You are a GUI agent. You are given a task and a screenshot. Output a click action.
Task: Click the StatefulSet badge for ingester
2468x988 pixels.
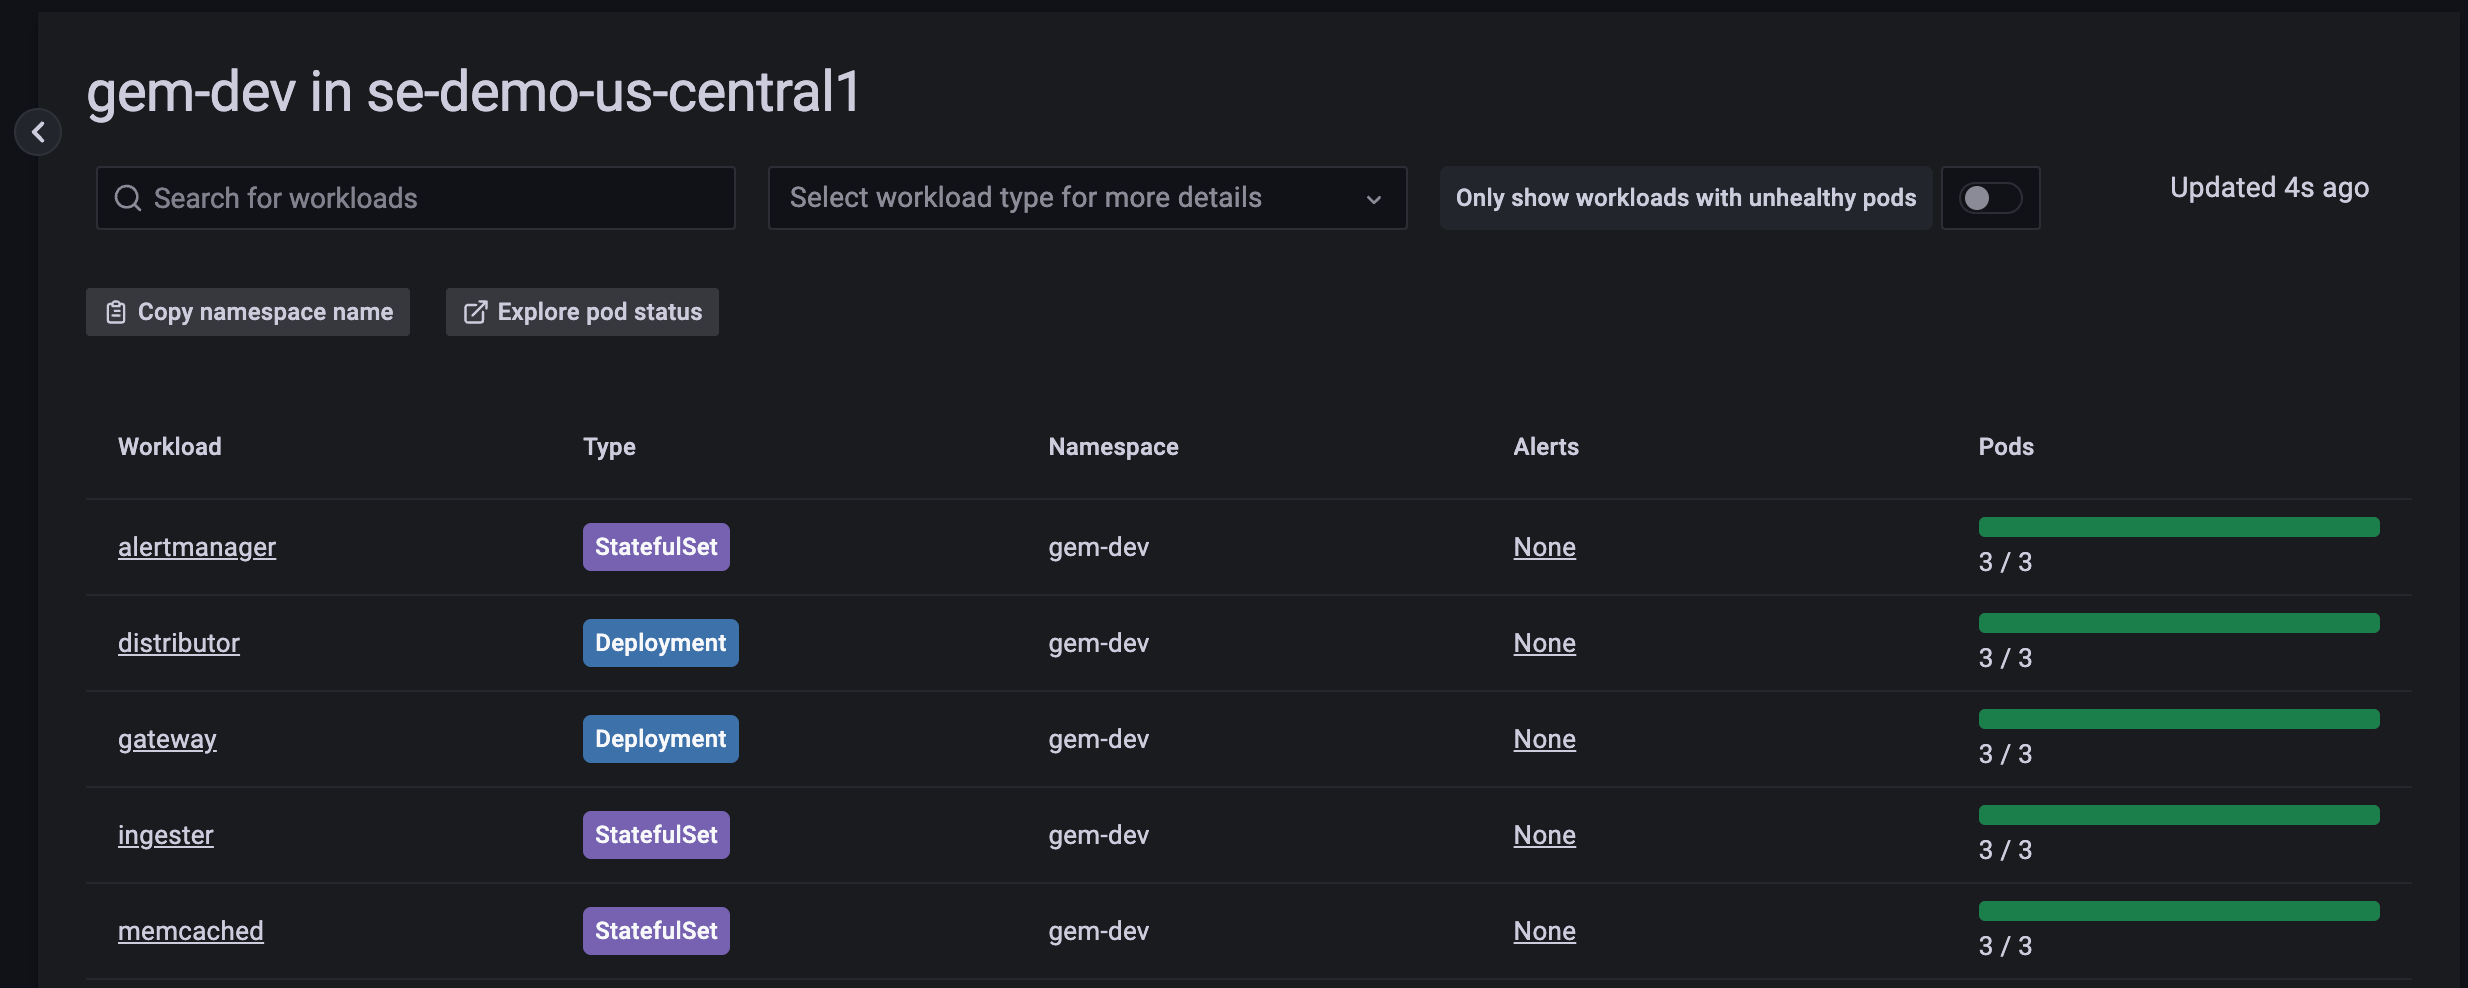(x=655, y=834)
